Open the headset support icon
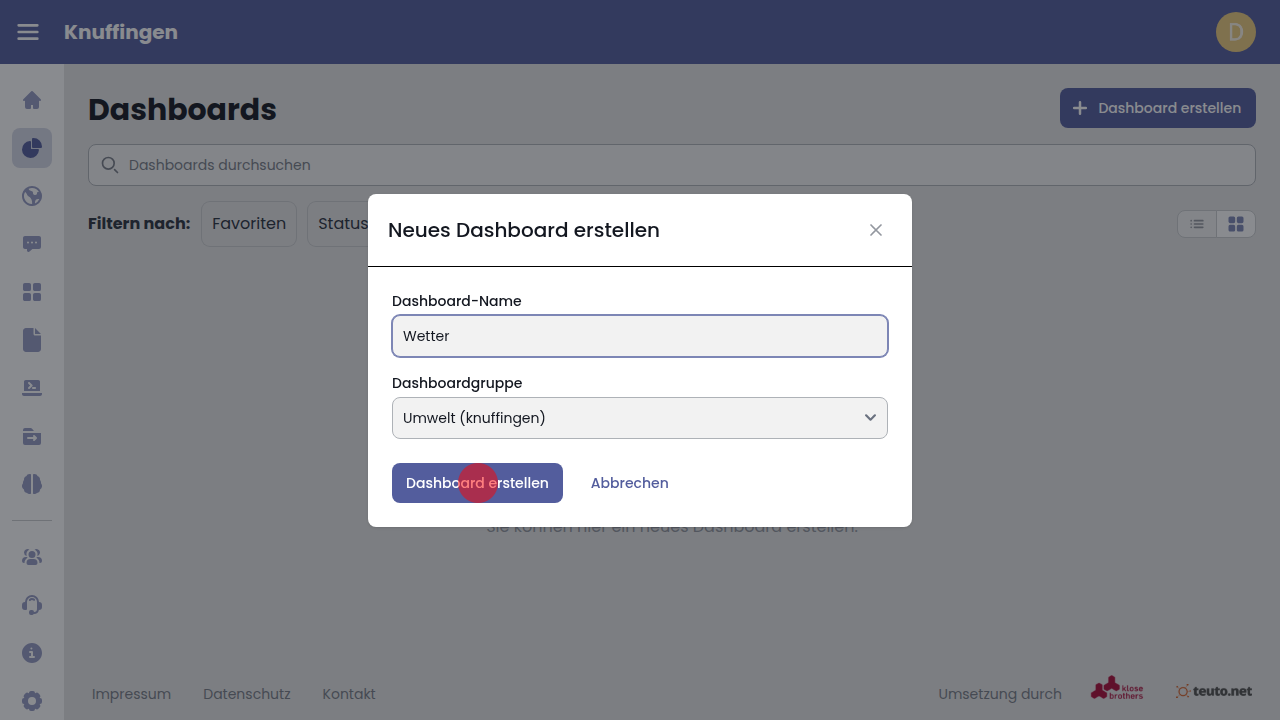This screenshot has height=720, width=1280. tap(32, 605)
